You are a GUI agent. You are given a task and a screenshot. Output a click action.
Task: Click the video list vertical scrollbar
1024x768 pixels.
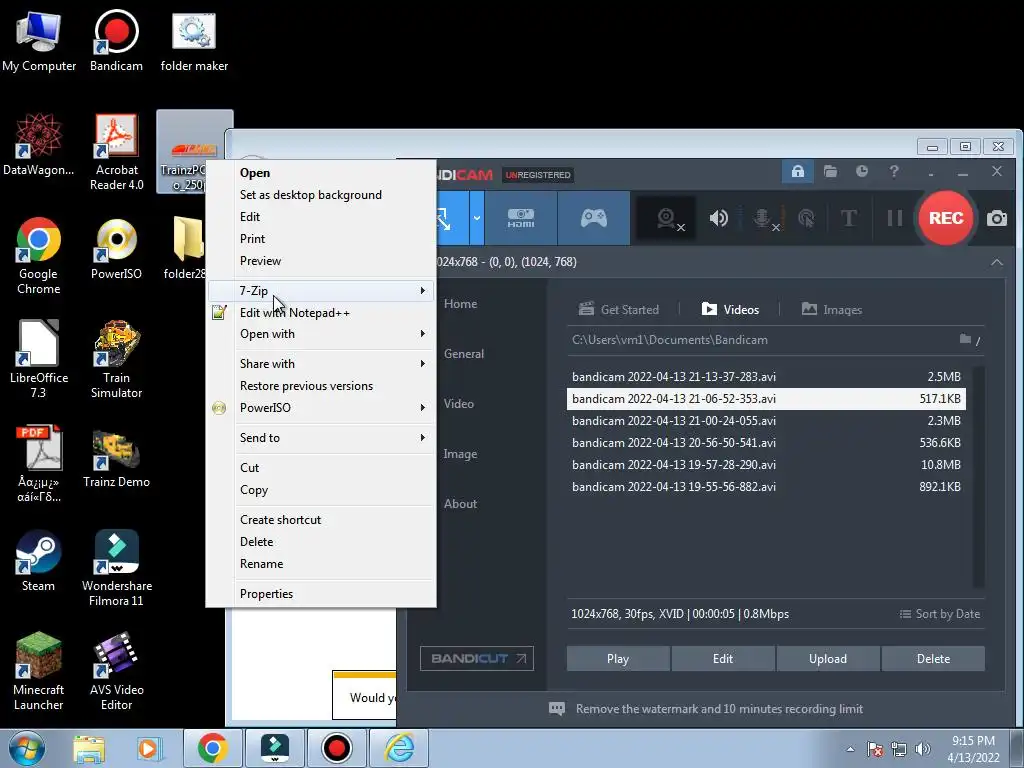978,477
